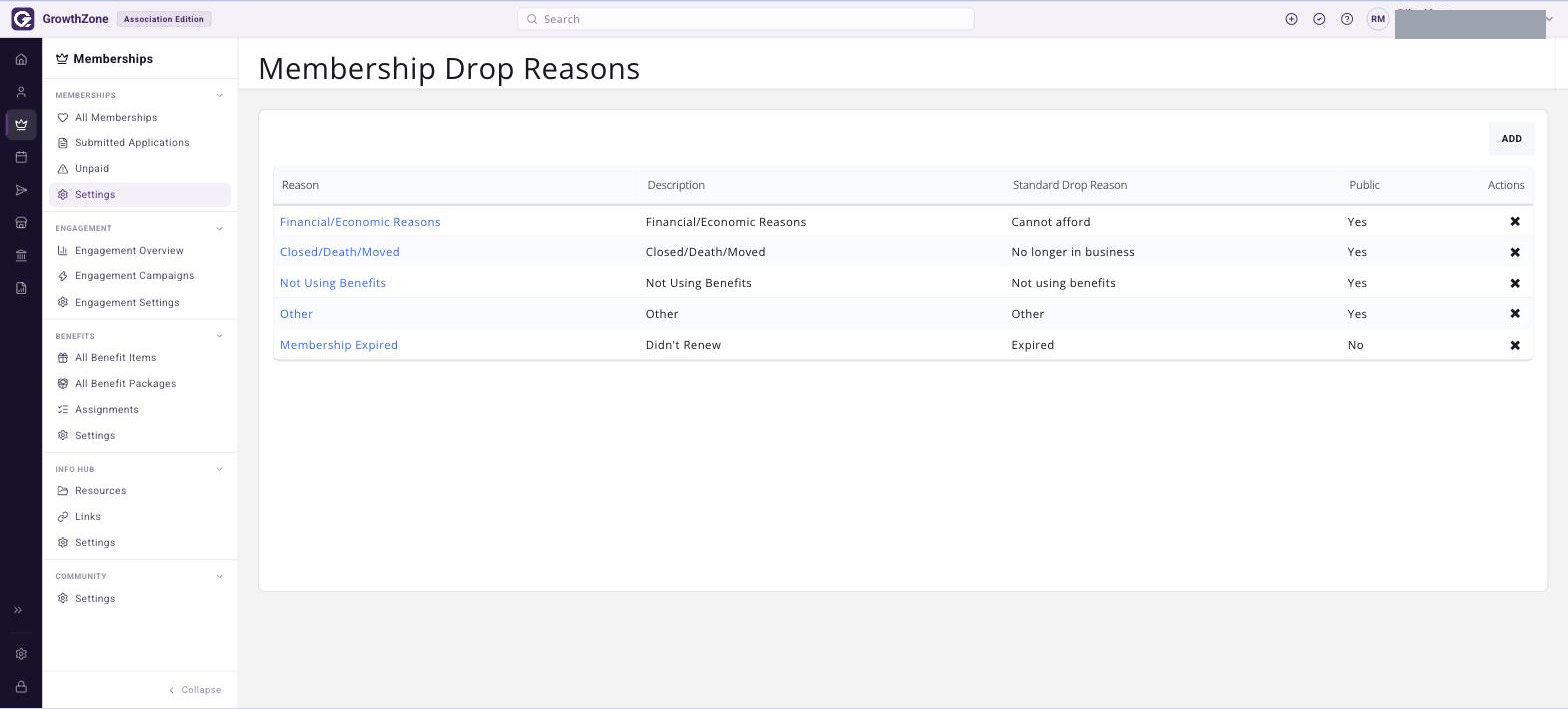Open Closed/Death/Moved link
The height and width of the screenshot is (709, 1568).
coord(340,252)
